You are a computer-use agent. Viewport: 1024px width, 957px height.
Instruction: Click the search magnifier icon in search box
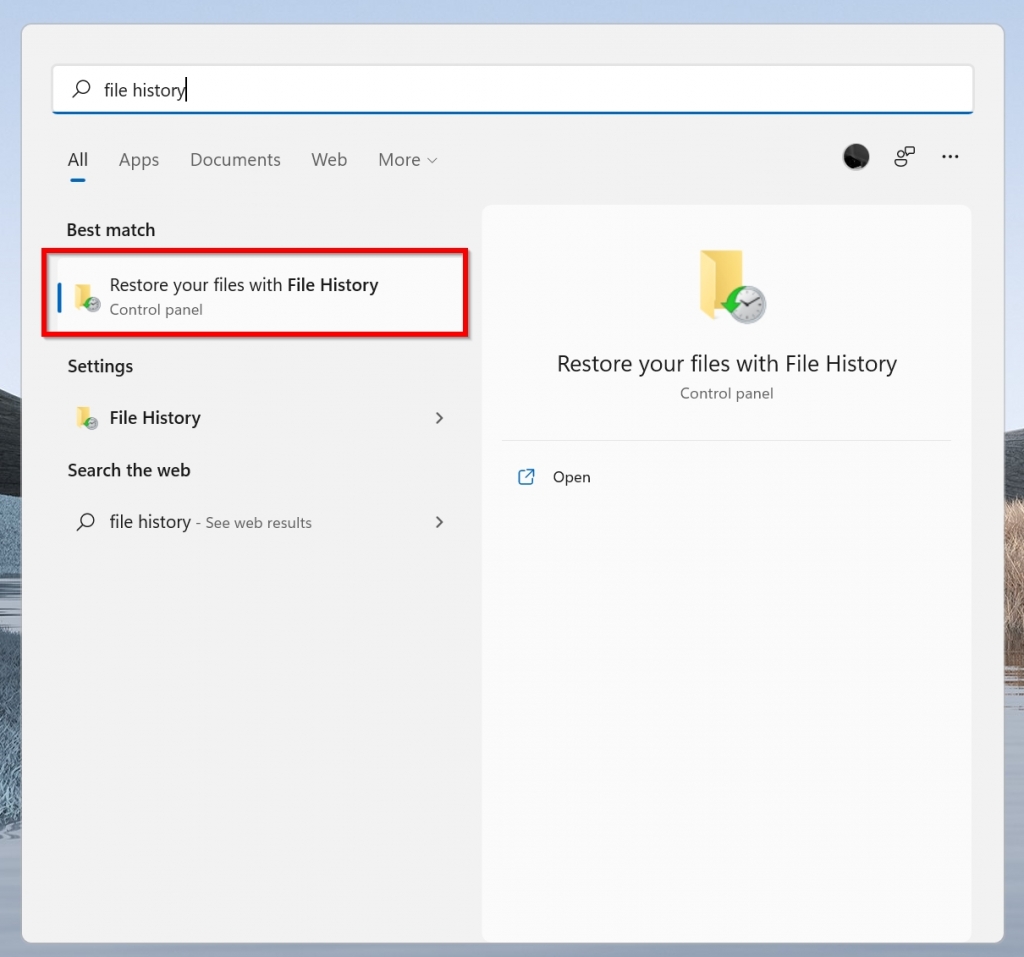coord(80,89)
